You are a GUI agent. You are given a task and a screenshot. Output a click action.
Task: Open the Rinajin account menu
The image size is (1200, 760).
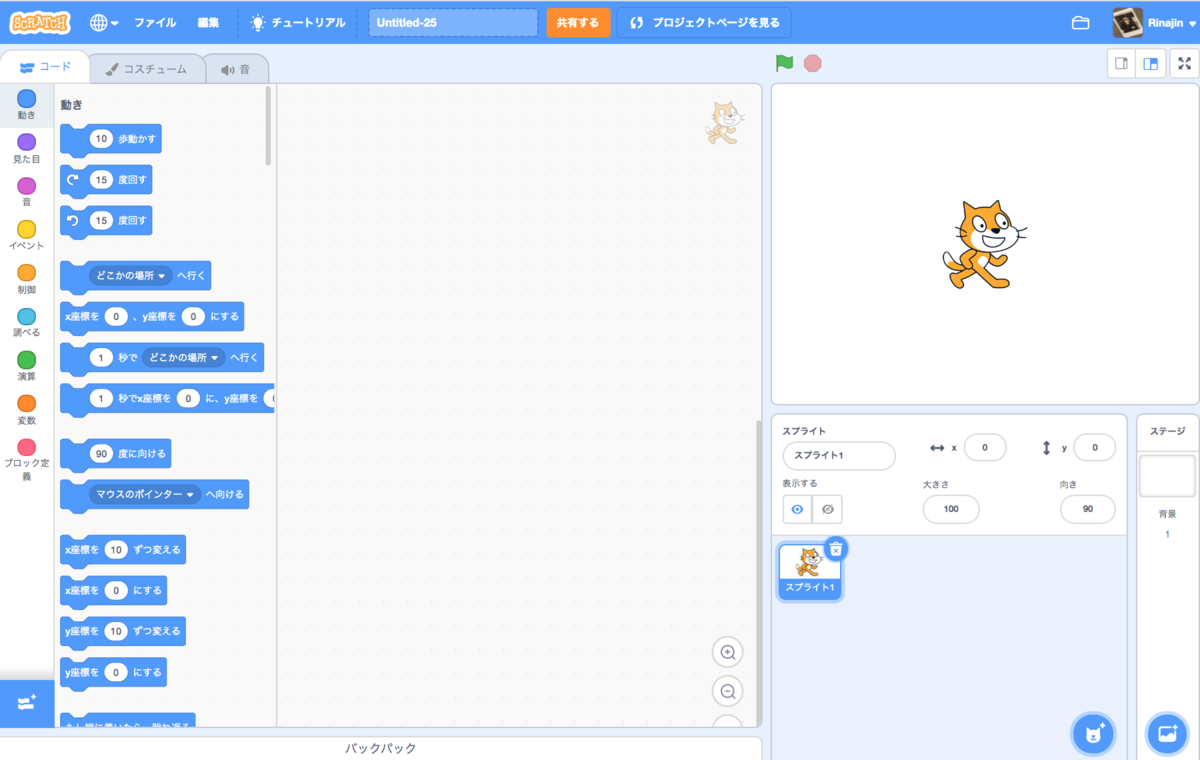[1154, 22]
